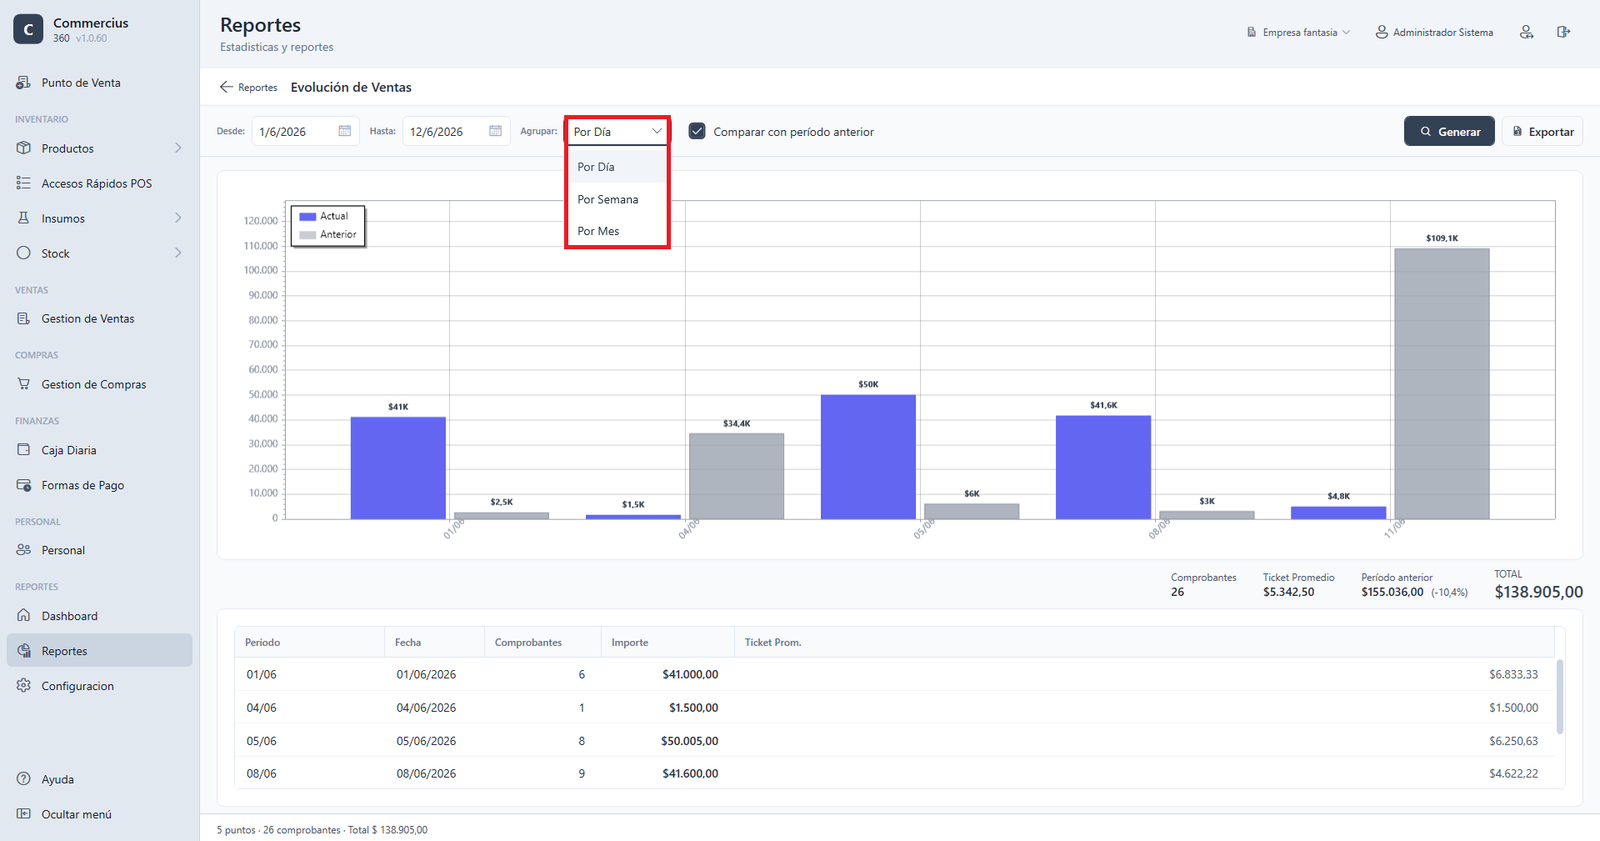The width and height of the screenshot is (1600, 841).
Task: Click the calendar icon in Desde field
Action: [345, 131]
